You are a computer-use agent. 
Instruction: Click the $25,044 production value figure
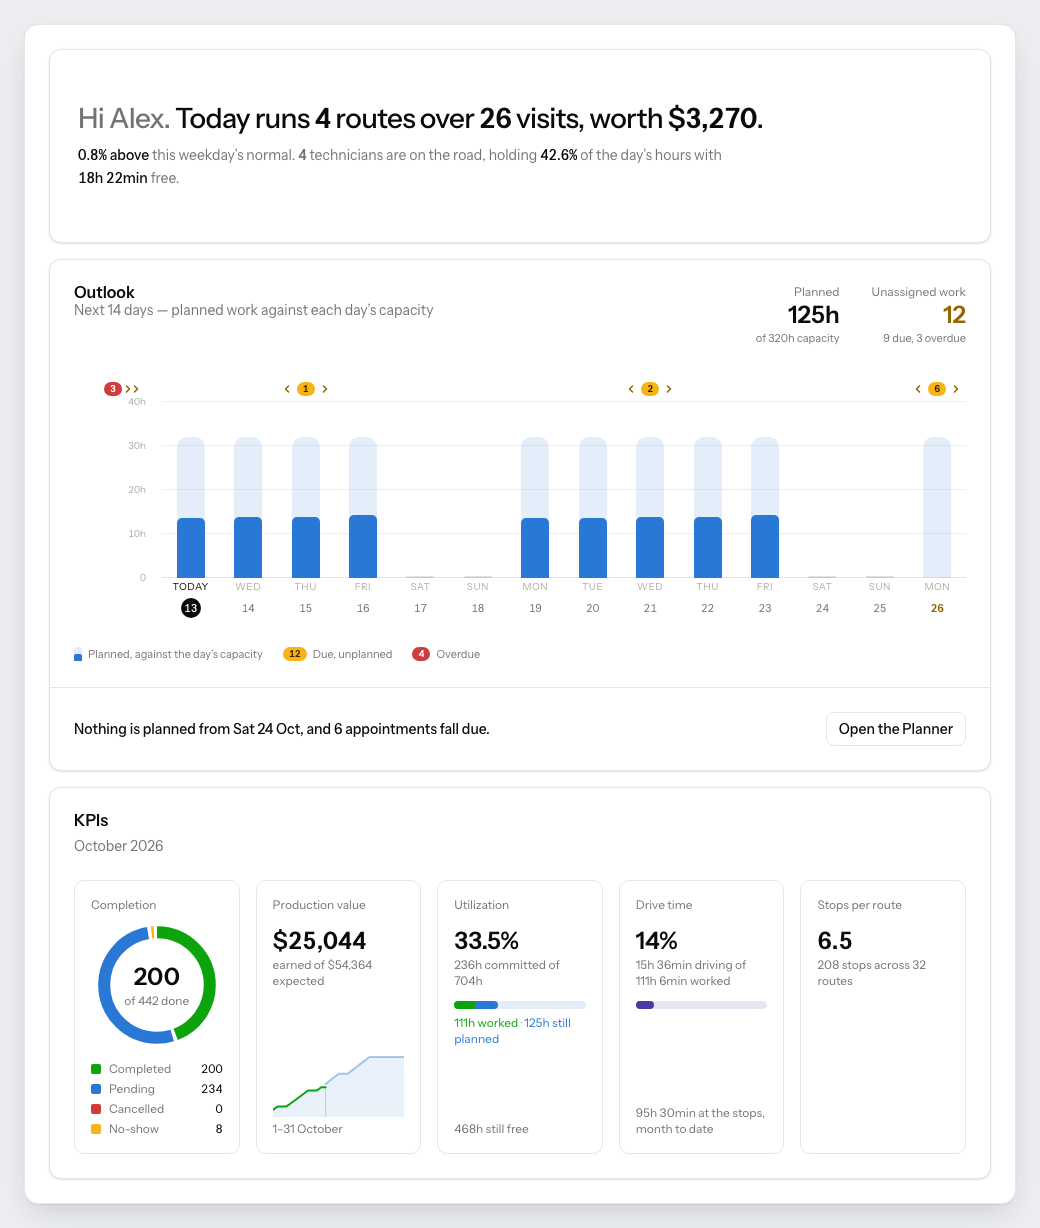(320, 941)
